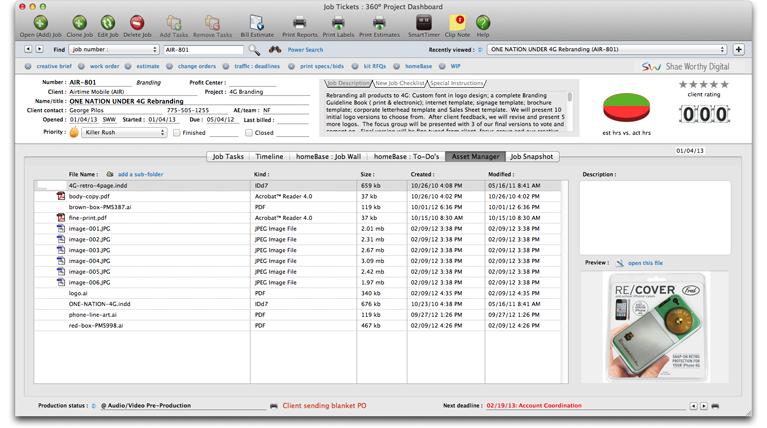The width and height of the screenshot is (767, 428).
Task: Open the Bill Estimate tool
Action: click(256, 22)
